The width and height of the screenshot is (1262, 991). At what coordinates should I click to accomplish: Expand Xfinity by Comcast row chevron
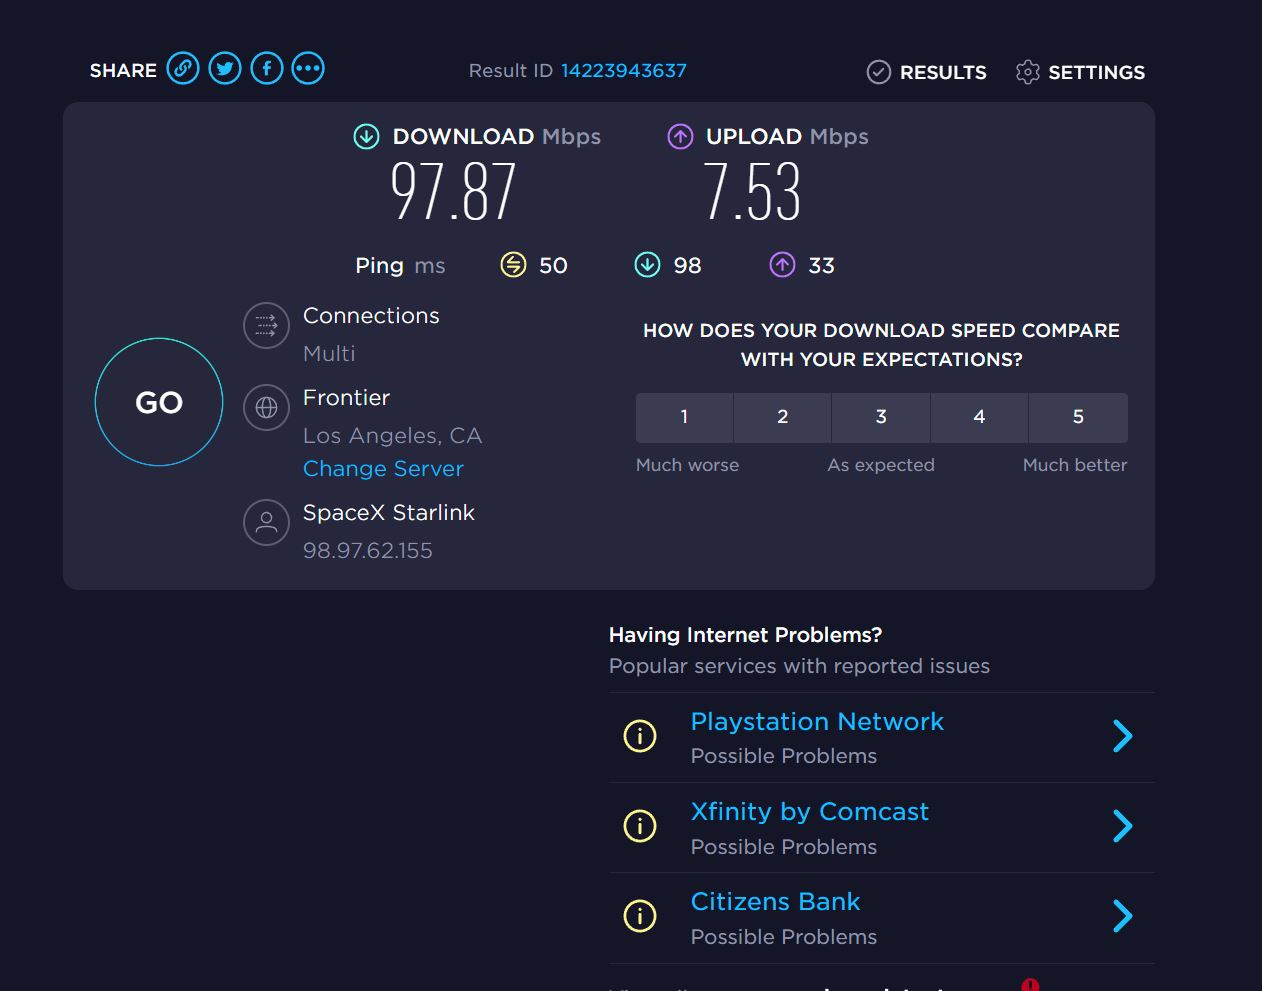click(1123, 826)
